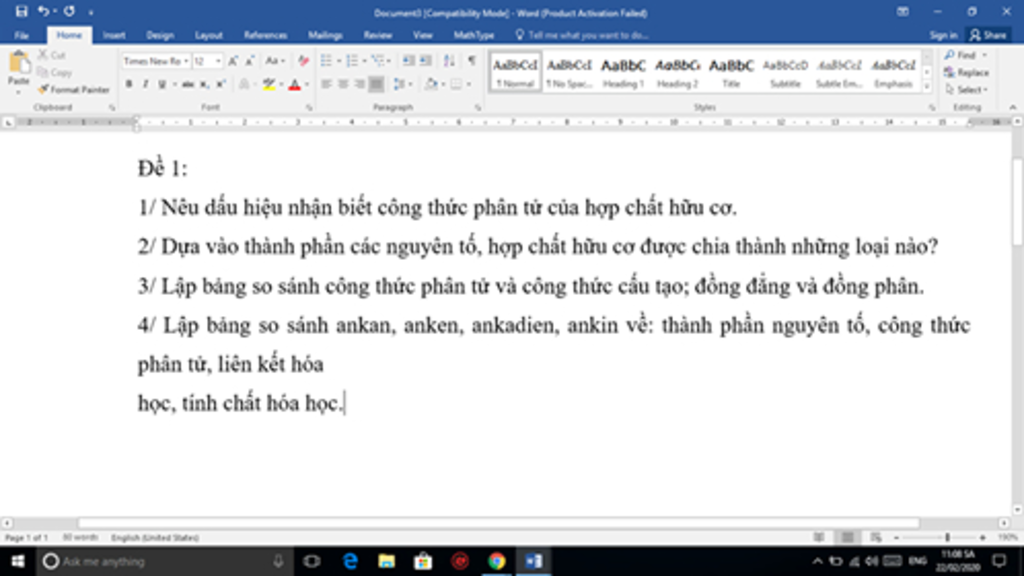Click the Share button
Screen dimensions: 1024x576
pyautogui.click(x=988, y=35)
